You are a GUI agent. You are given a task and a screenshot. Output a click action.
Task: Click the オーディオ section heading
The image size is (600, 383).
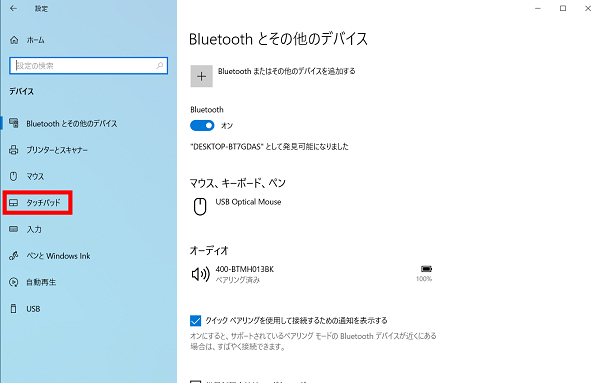coord(209,251)
